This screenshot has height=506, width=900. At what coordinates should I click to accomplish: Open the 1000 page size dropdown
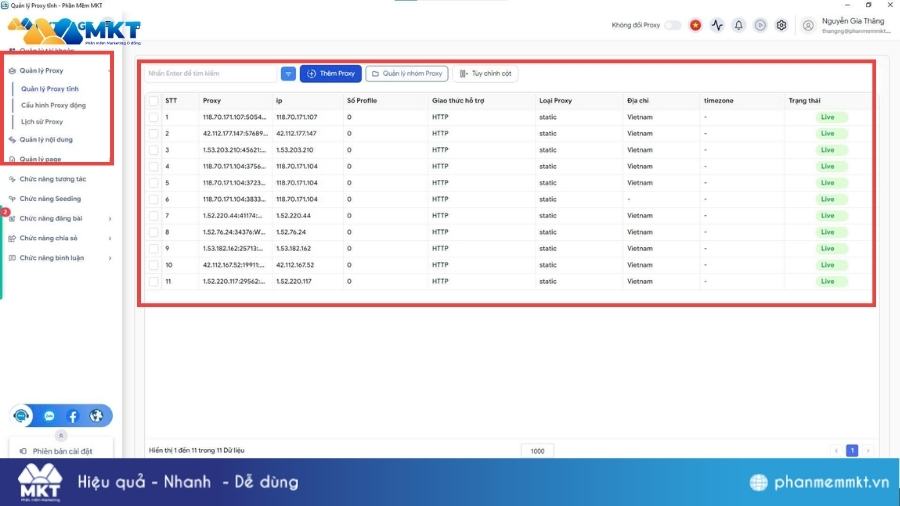tap(537, 451)
